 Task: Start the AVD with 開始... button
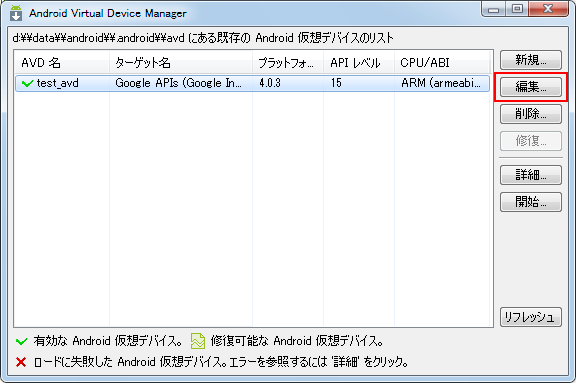click(x=530, y=202)
